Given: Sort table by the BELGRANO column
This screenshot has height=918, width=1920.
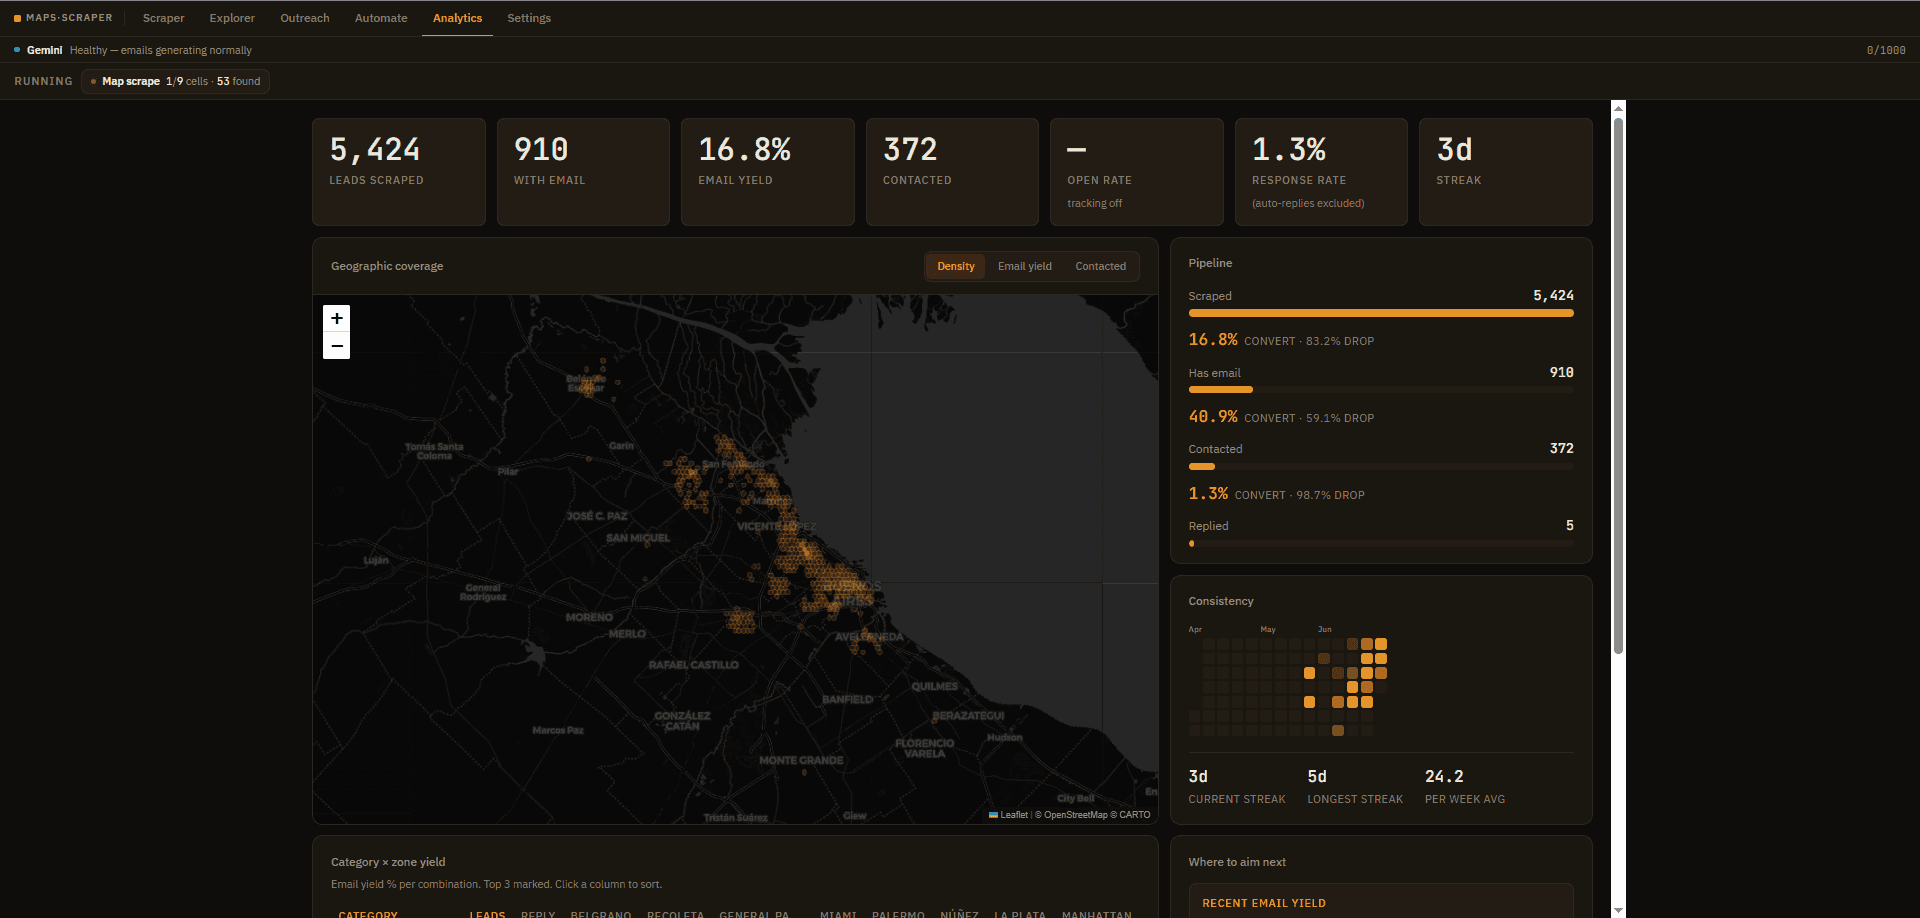Looking at the screenshot, I should [601, 914].
